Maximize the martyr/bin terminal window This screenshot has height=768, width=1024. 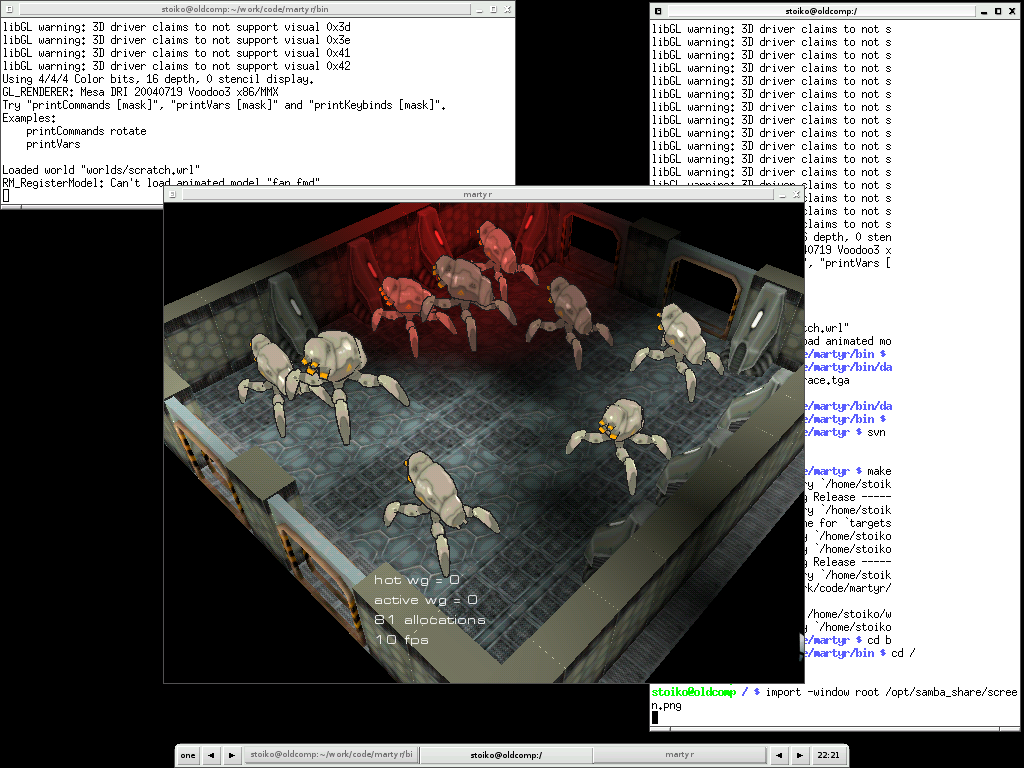(x=494, y=9)
